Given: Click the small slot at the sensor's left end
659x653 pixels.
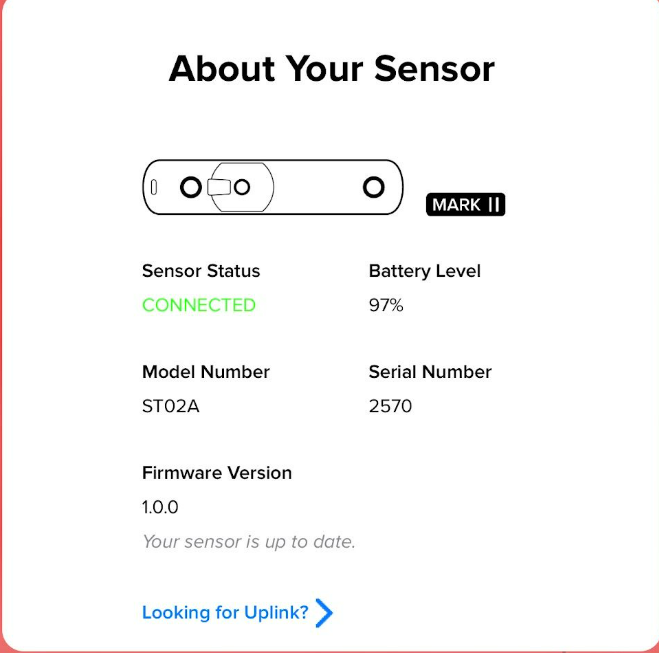Looking at the screenshot, I should 154,187.
